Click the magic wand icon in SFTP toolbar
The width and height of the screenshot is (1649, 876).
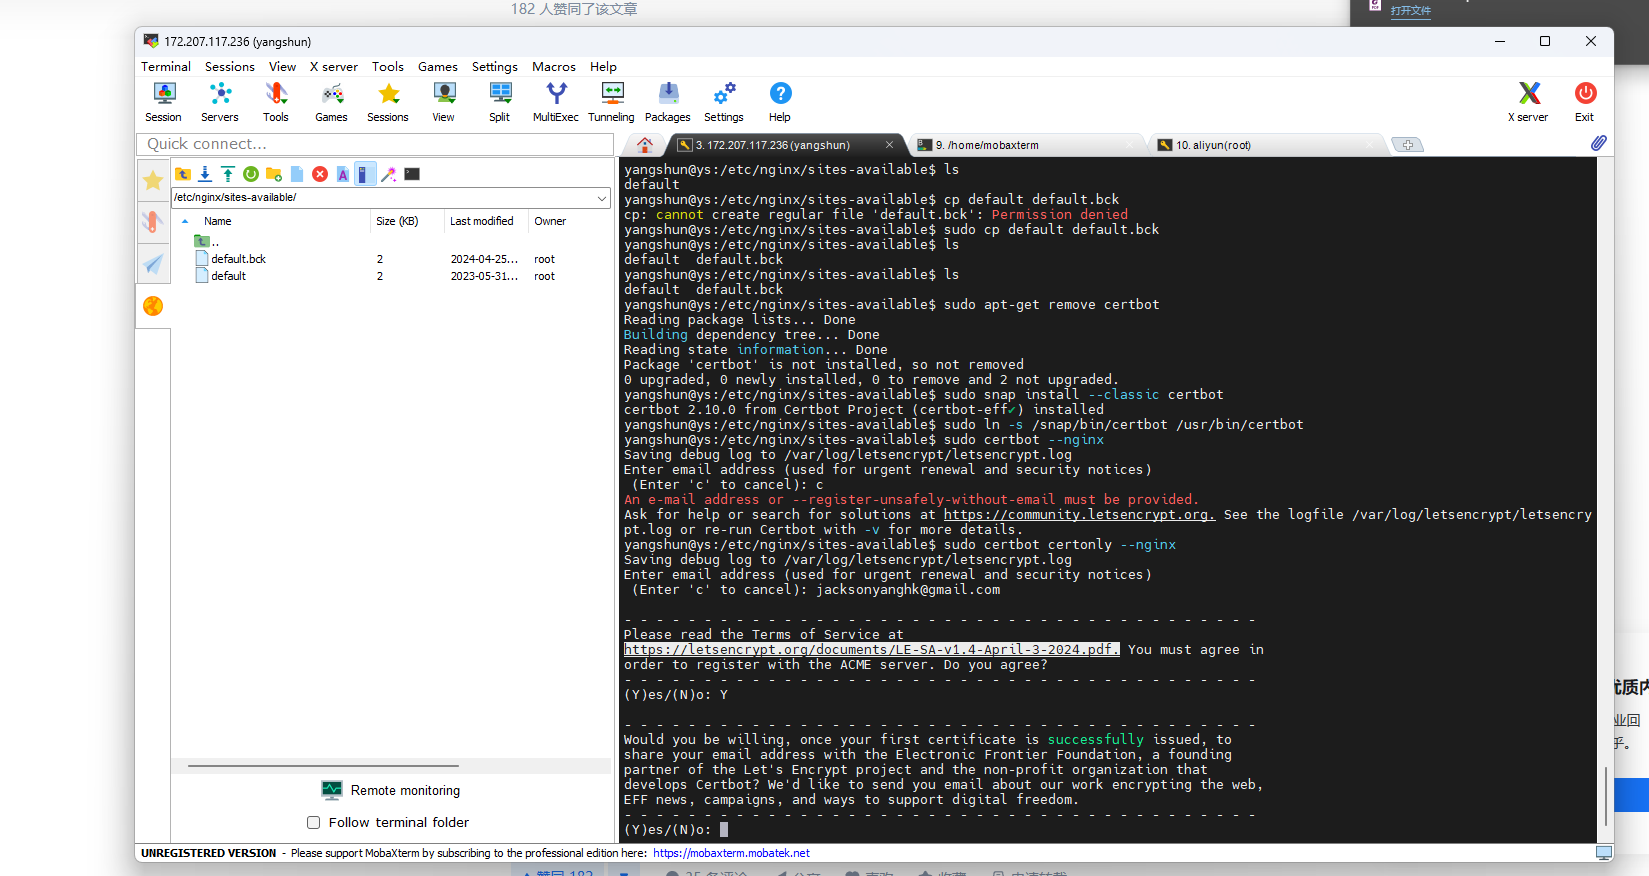pos(389,174)
